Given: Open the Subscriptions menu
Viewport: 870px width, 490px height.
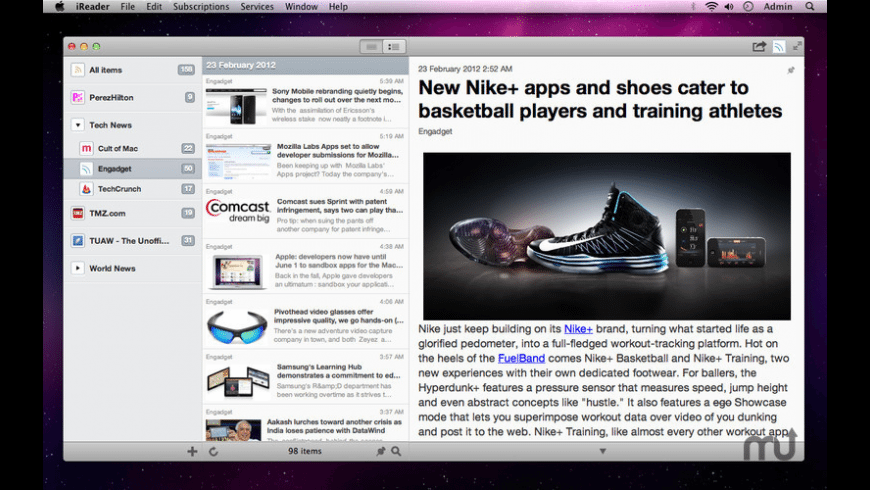Looking at the screenshot, I should point(200,7).
